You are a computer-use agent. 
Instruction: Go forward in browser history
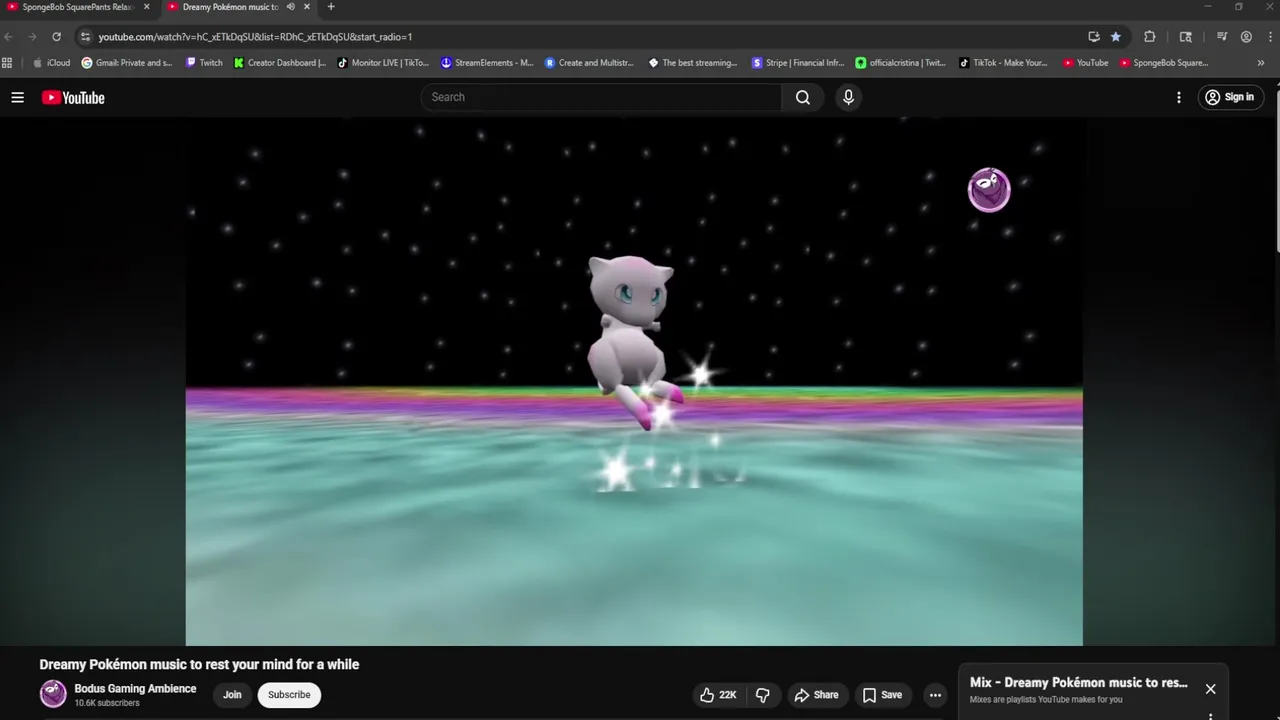32,37
